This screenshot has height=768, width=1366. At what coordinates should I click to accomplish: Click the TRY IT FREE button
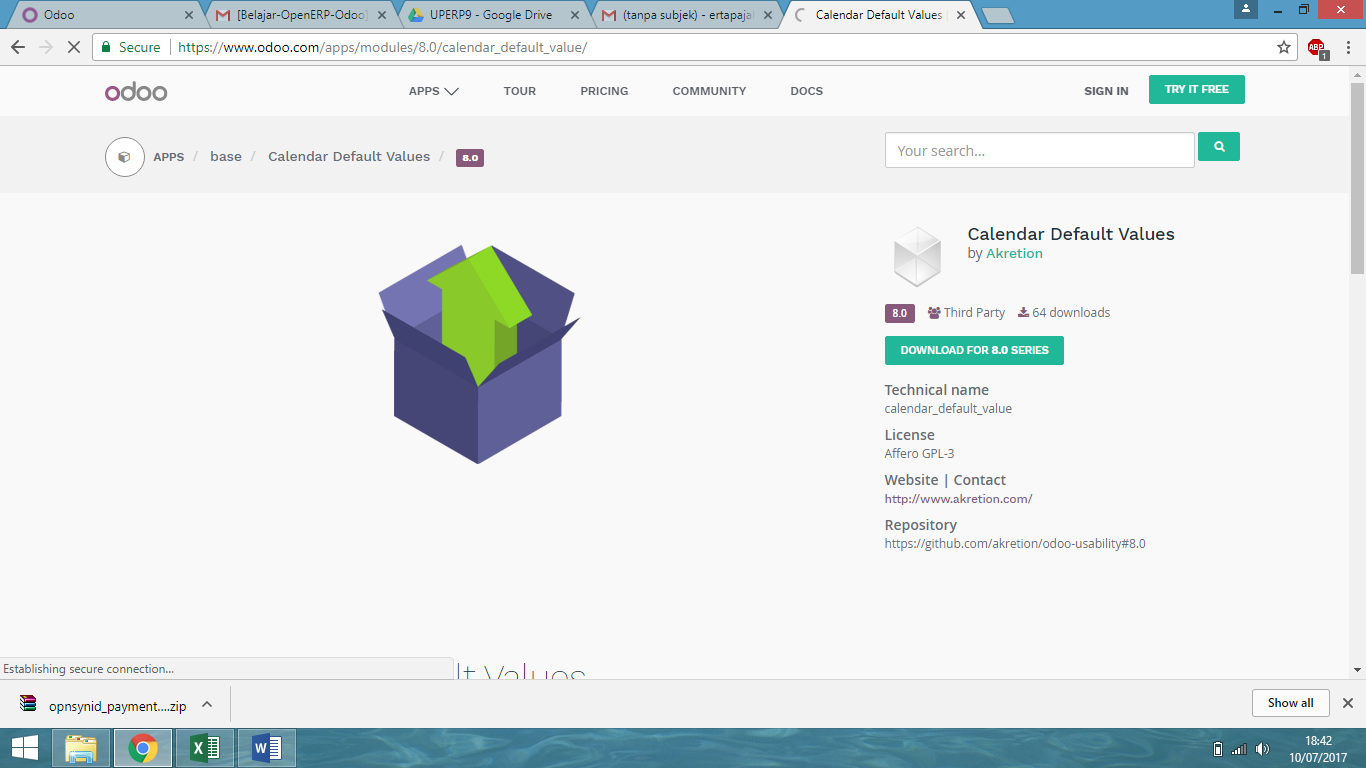tap(1196, 89)
